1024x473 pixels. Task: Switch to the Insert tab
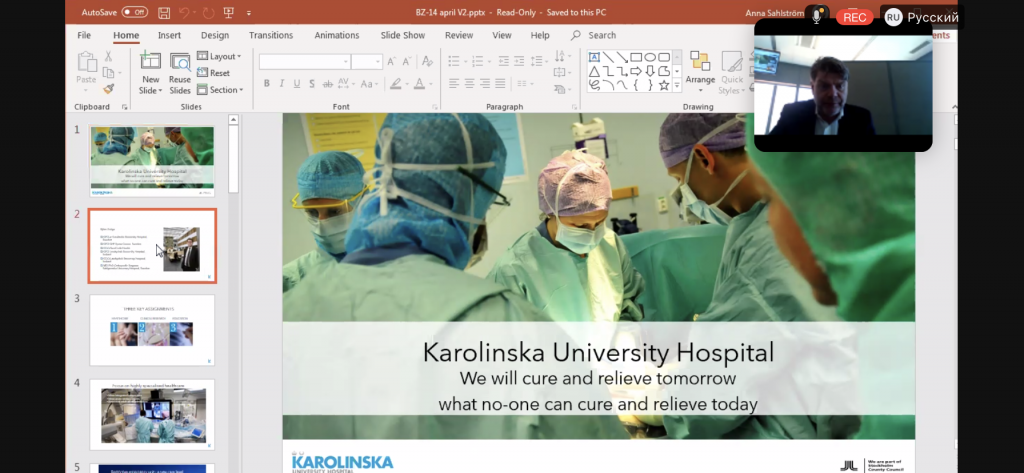[169, 35]
